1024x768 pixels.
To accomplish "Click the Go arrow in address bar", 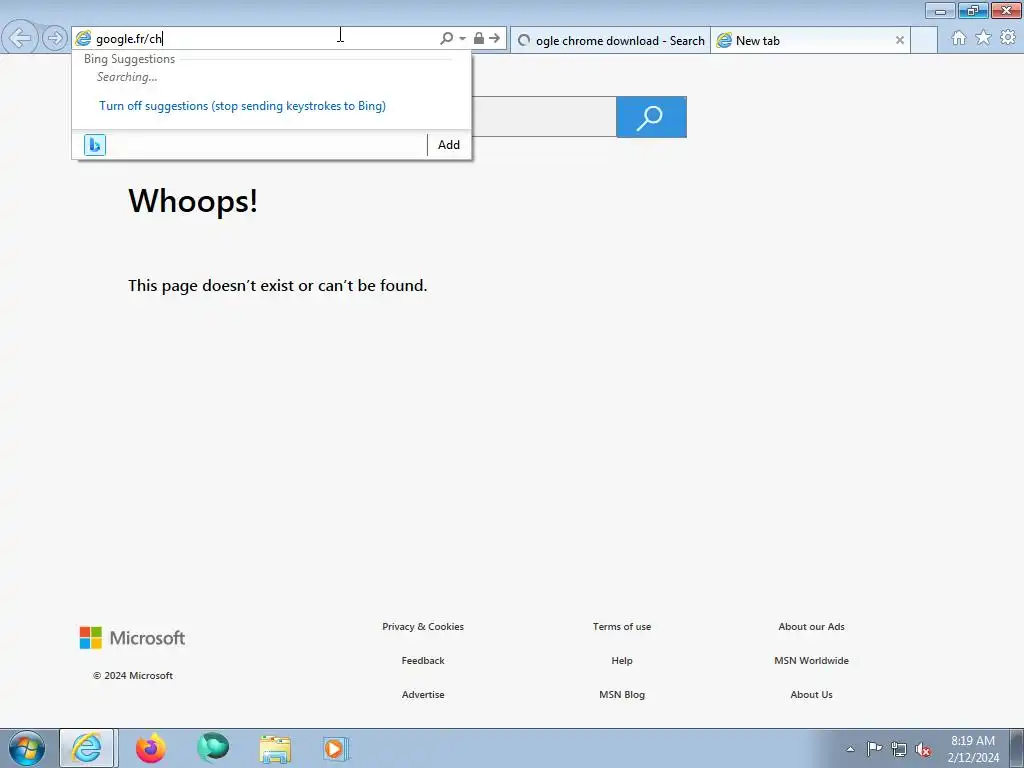I will (494, 39).
